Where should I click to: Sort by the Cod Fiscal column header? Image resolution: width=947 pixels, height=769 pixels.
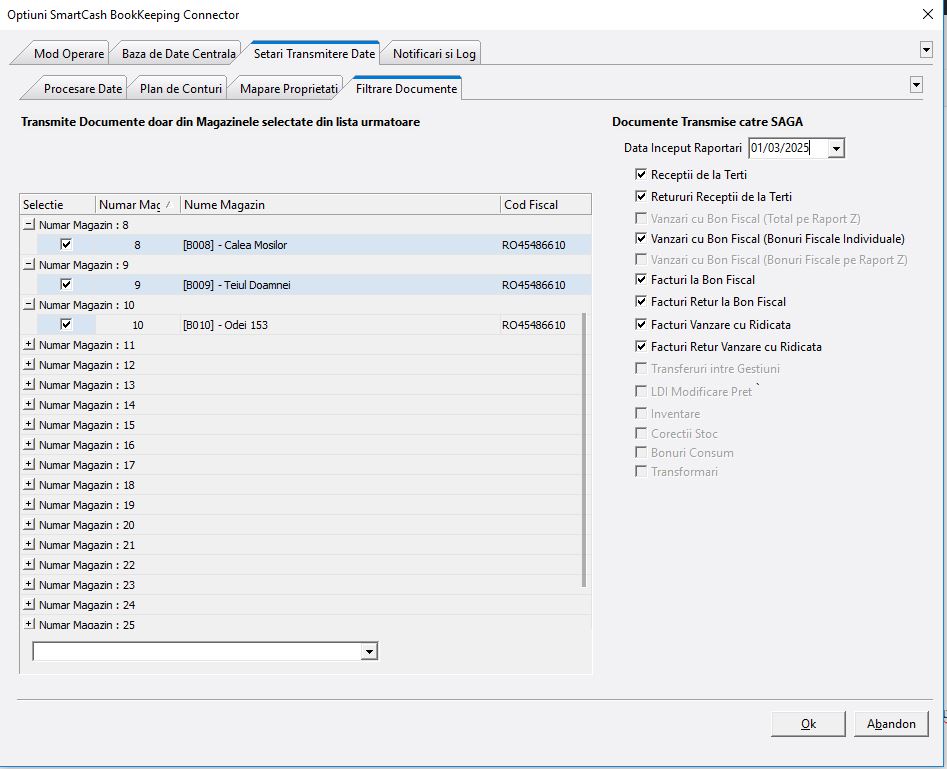545,205
